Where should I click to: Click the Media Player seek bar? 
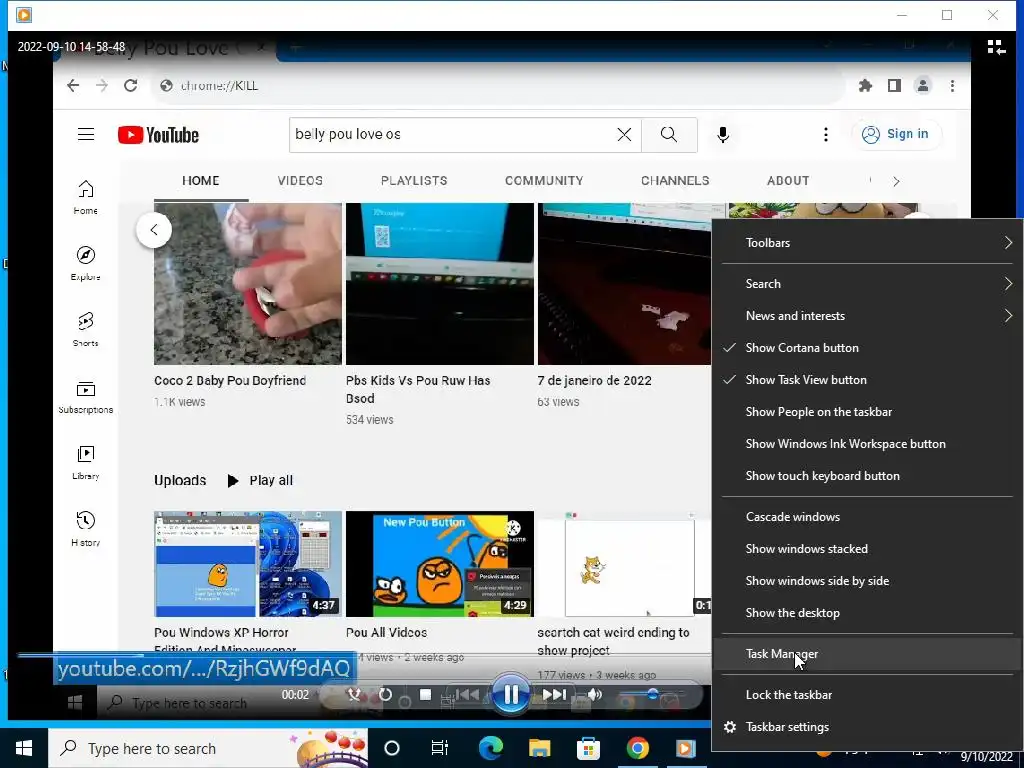(x=363, y=654)
